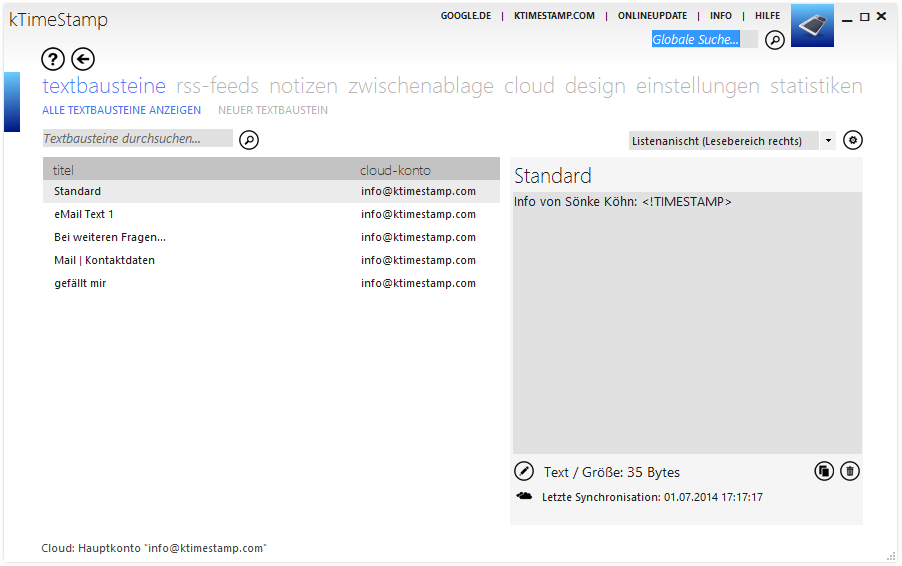Edit the Standard text block pencil icon
The width and height of the screenshot is (902, 566).
[x=523, y=471]
